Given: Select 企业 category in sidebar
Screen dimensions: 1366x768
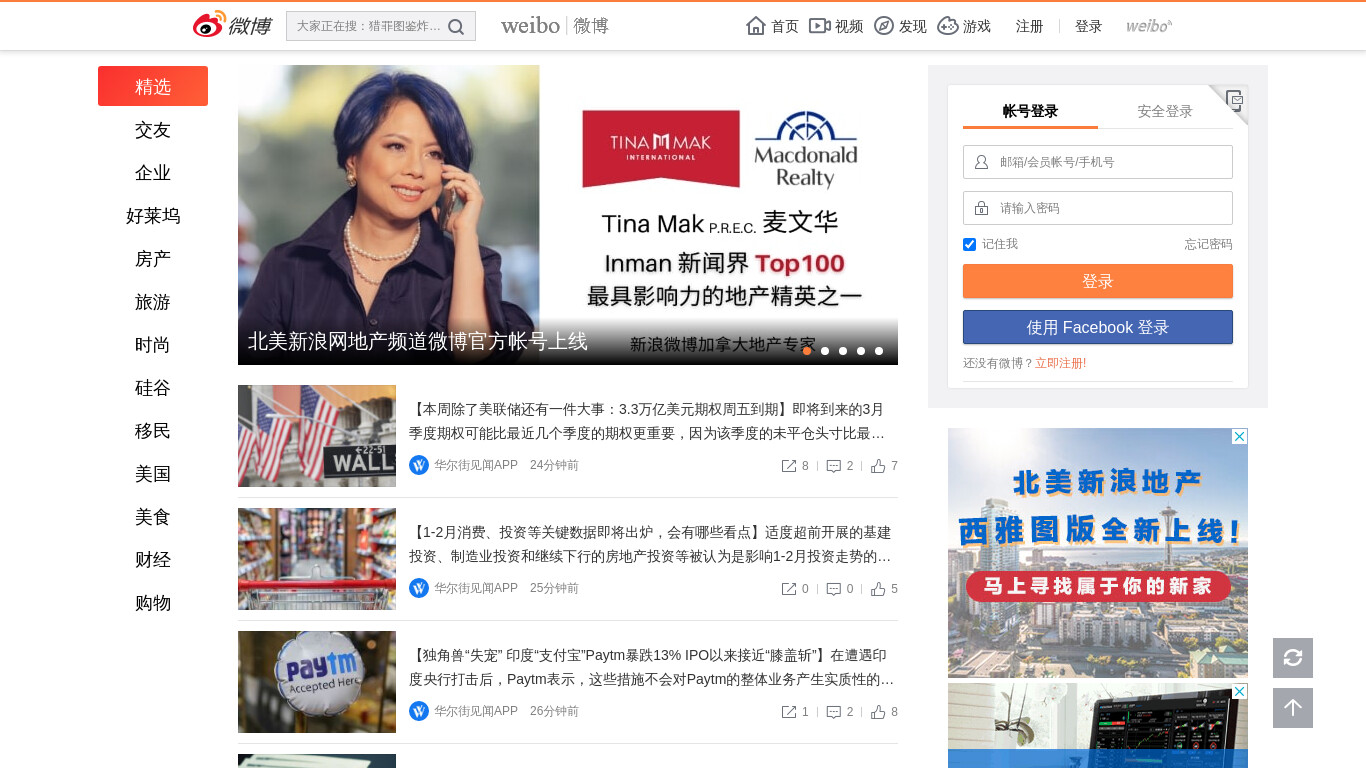Looking at the screenshot, I should coord(153,173).
